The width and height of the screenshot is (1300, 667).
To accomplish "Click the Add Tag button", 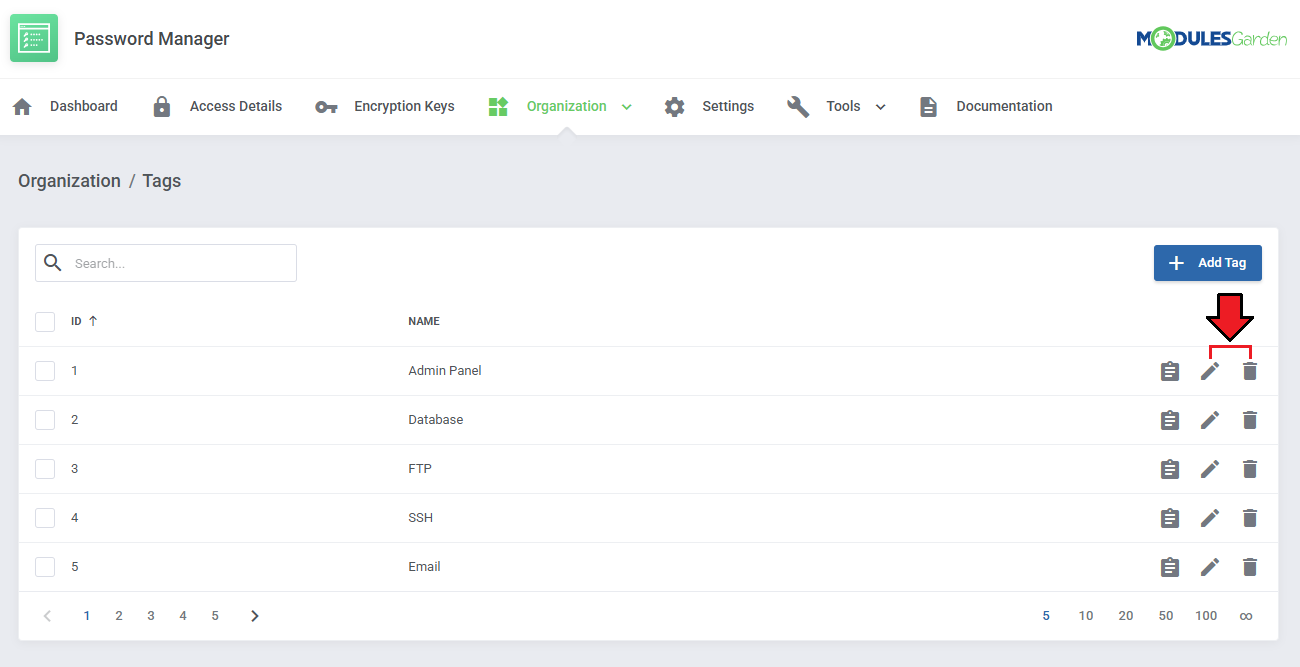I will click(1208, 263).
